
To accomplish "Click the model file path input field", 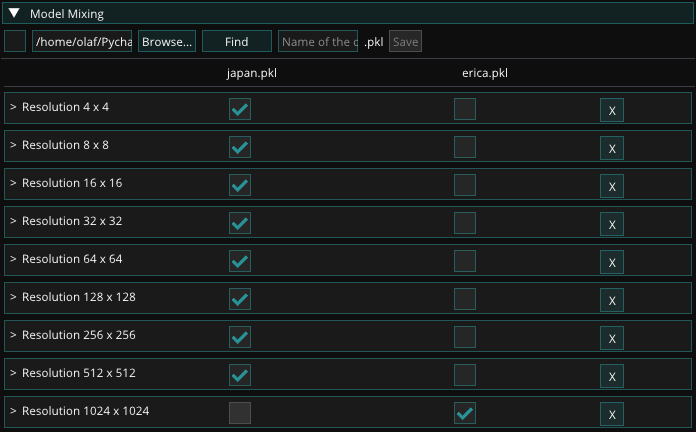I will coord(82,41).
